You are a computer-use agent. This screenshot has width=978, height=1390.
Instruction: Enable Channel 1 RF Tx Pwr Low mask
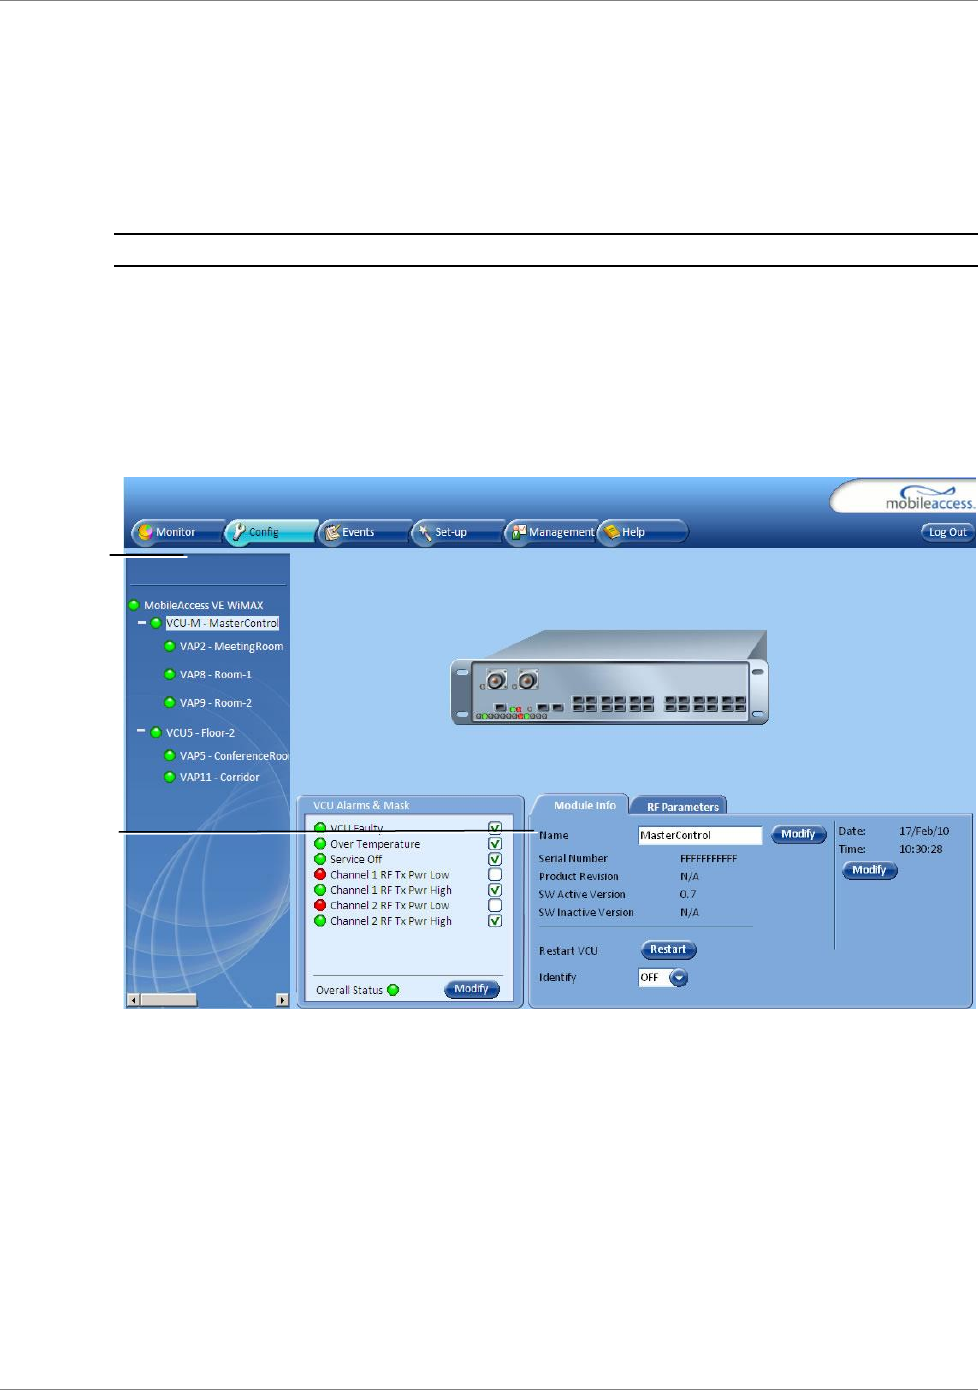tap(495, 874)
